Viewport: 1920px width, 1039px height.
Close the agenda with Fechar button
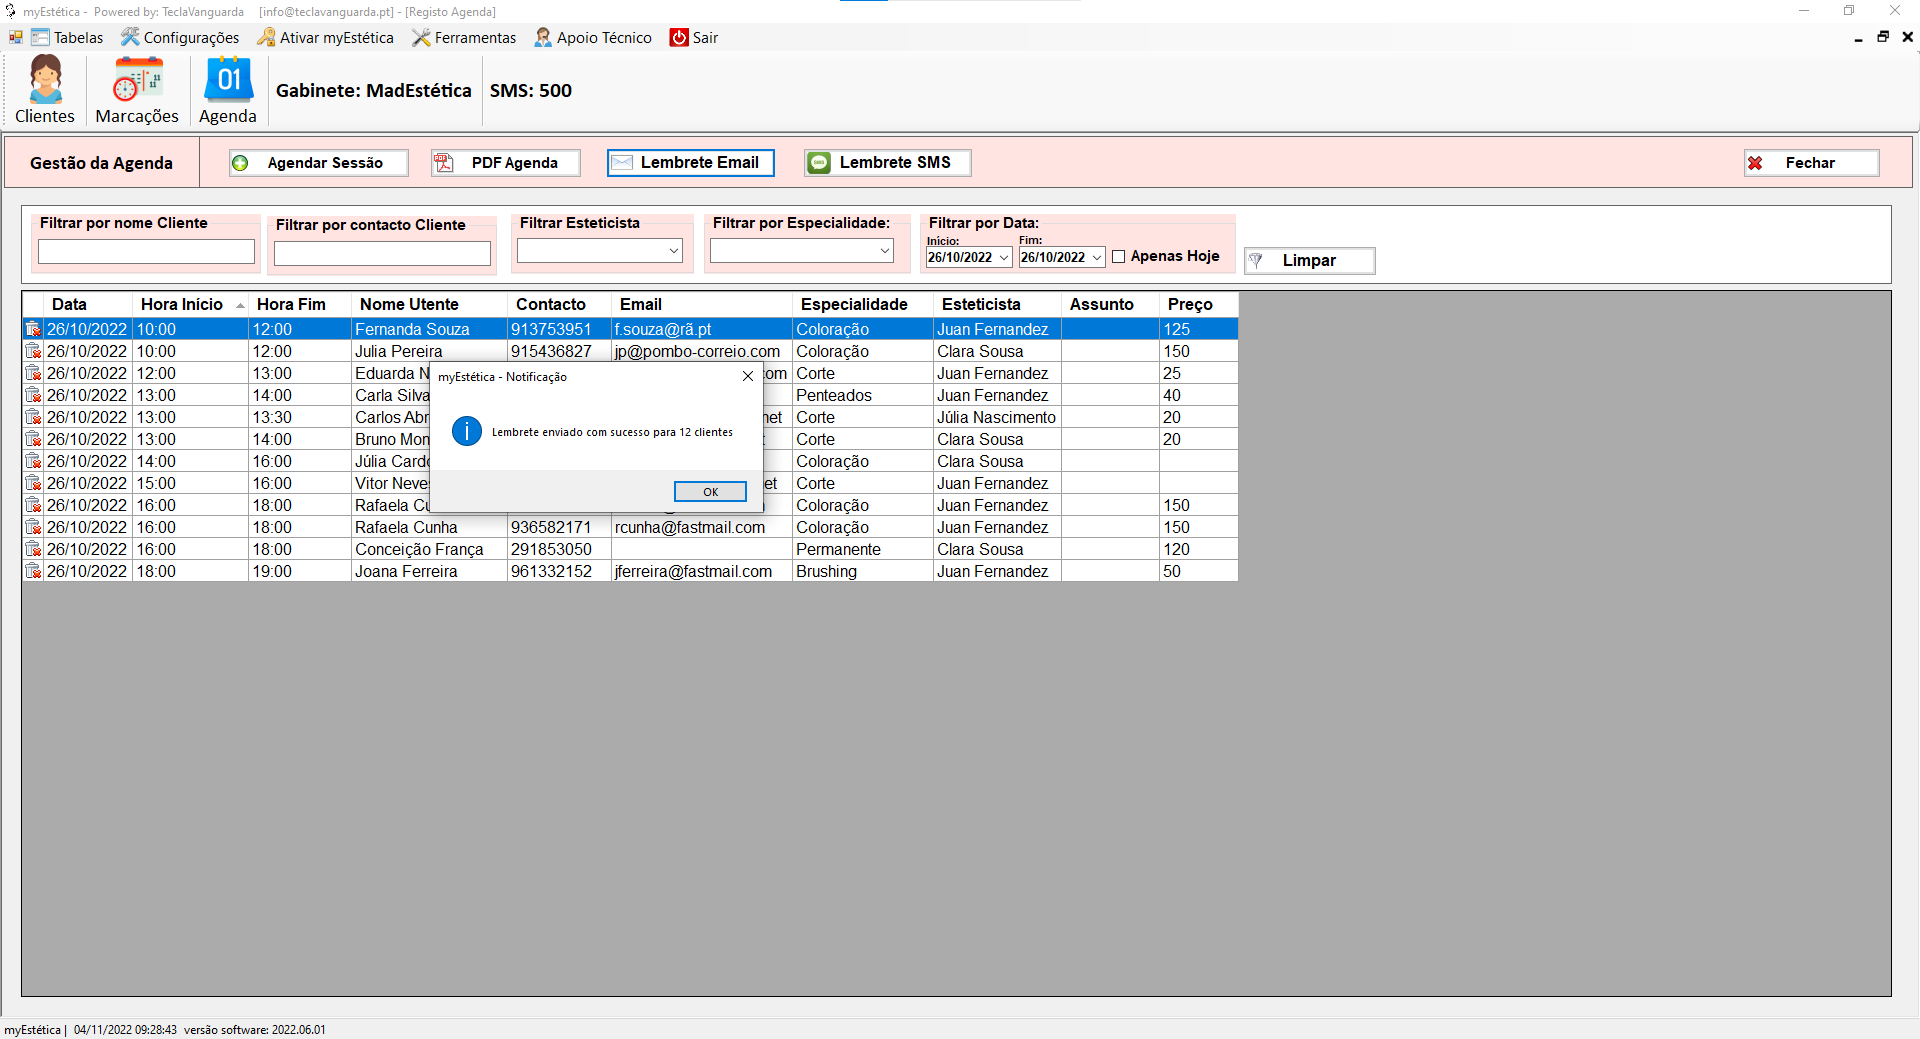pos(1811,163)
